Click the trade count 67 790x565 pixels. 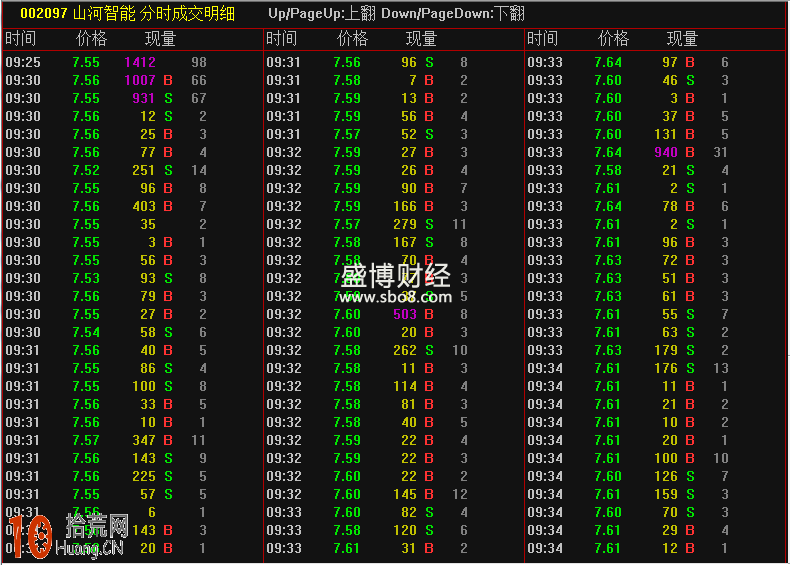[199, 98]
